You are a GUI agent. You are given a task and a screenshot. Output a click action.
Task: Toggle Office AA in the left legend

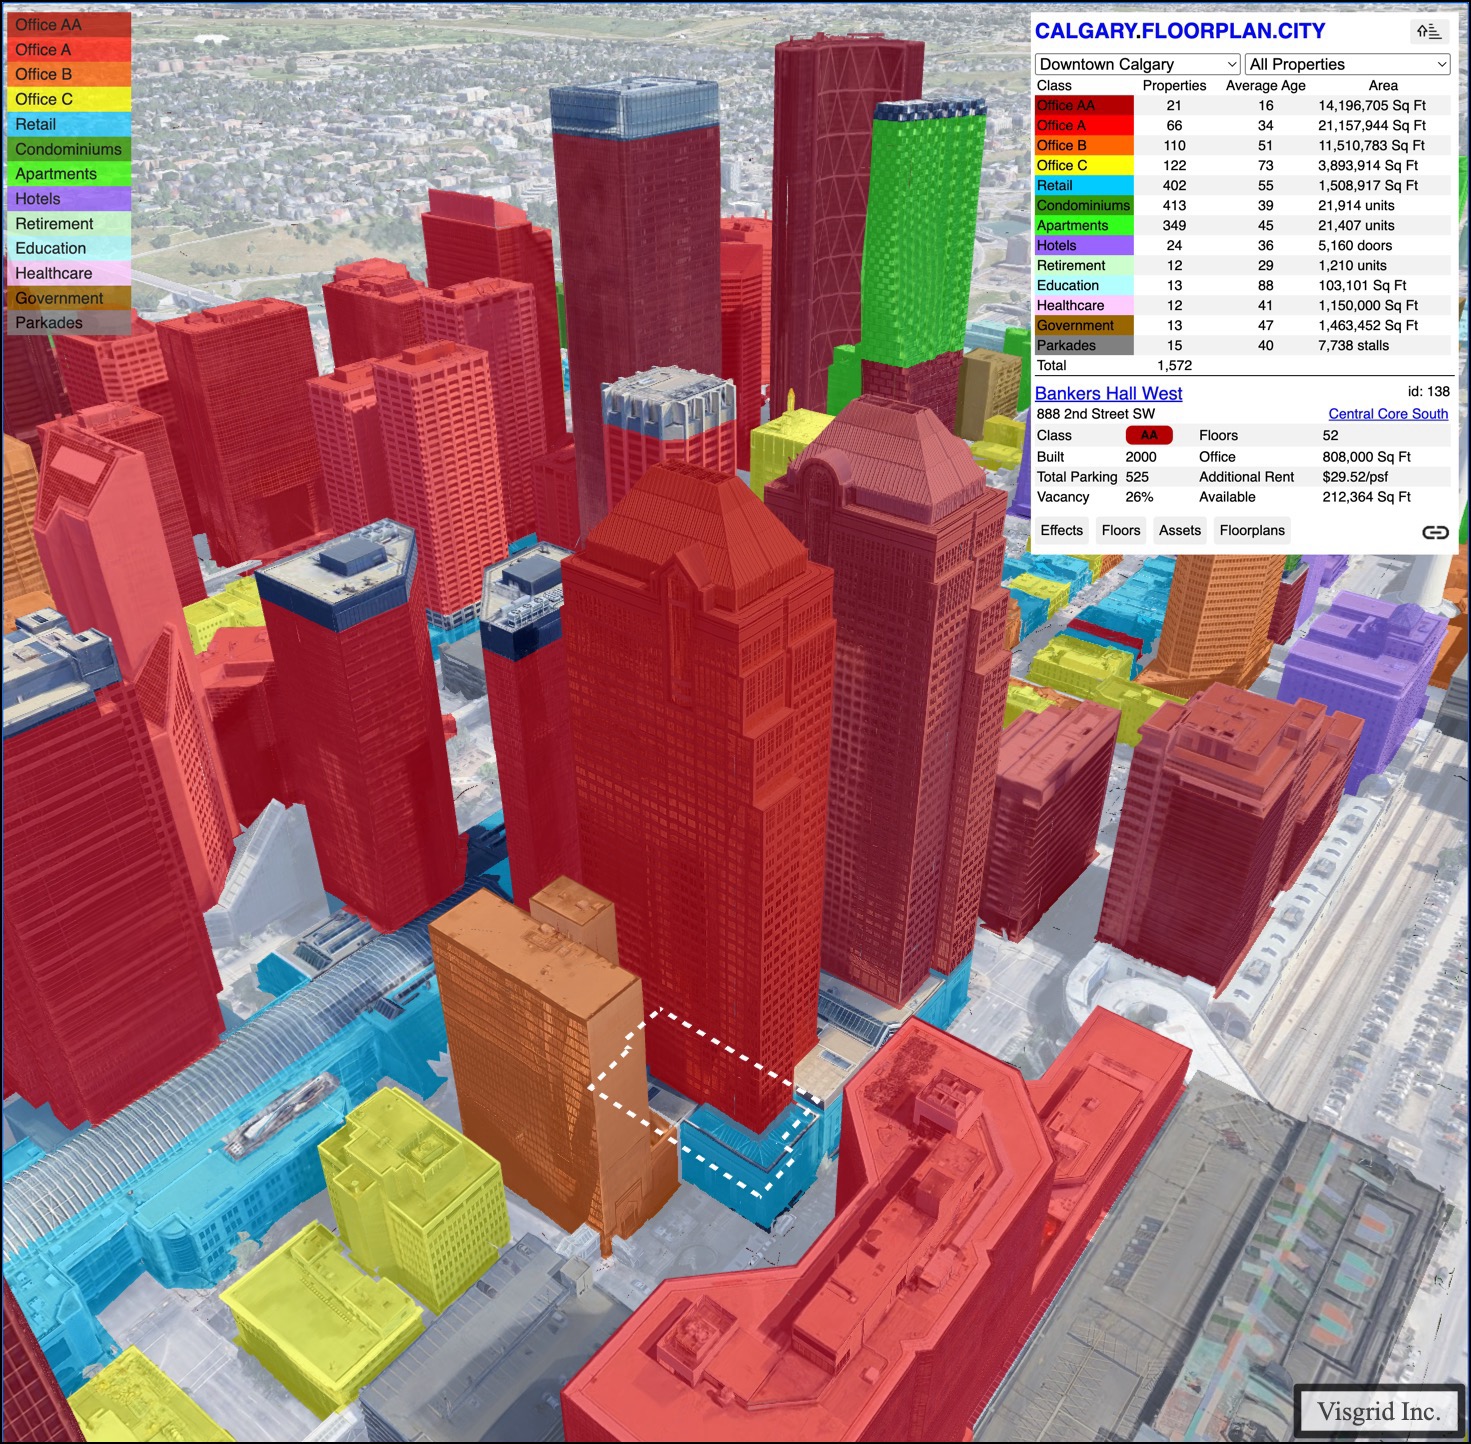pyautogui.click(x=67, y=25)
